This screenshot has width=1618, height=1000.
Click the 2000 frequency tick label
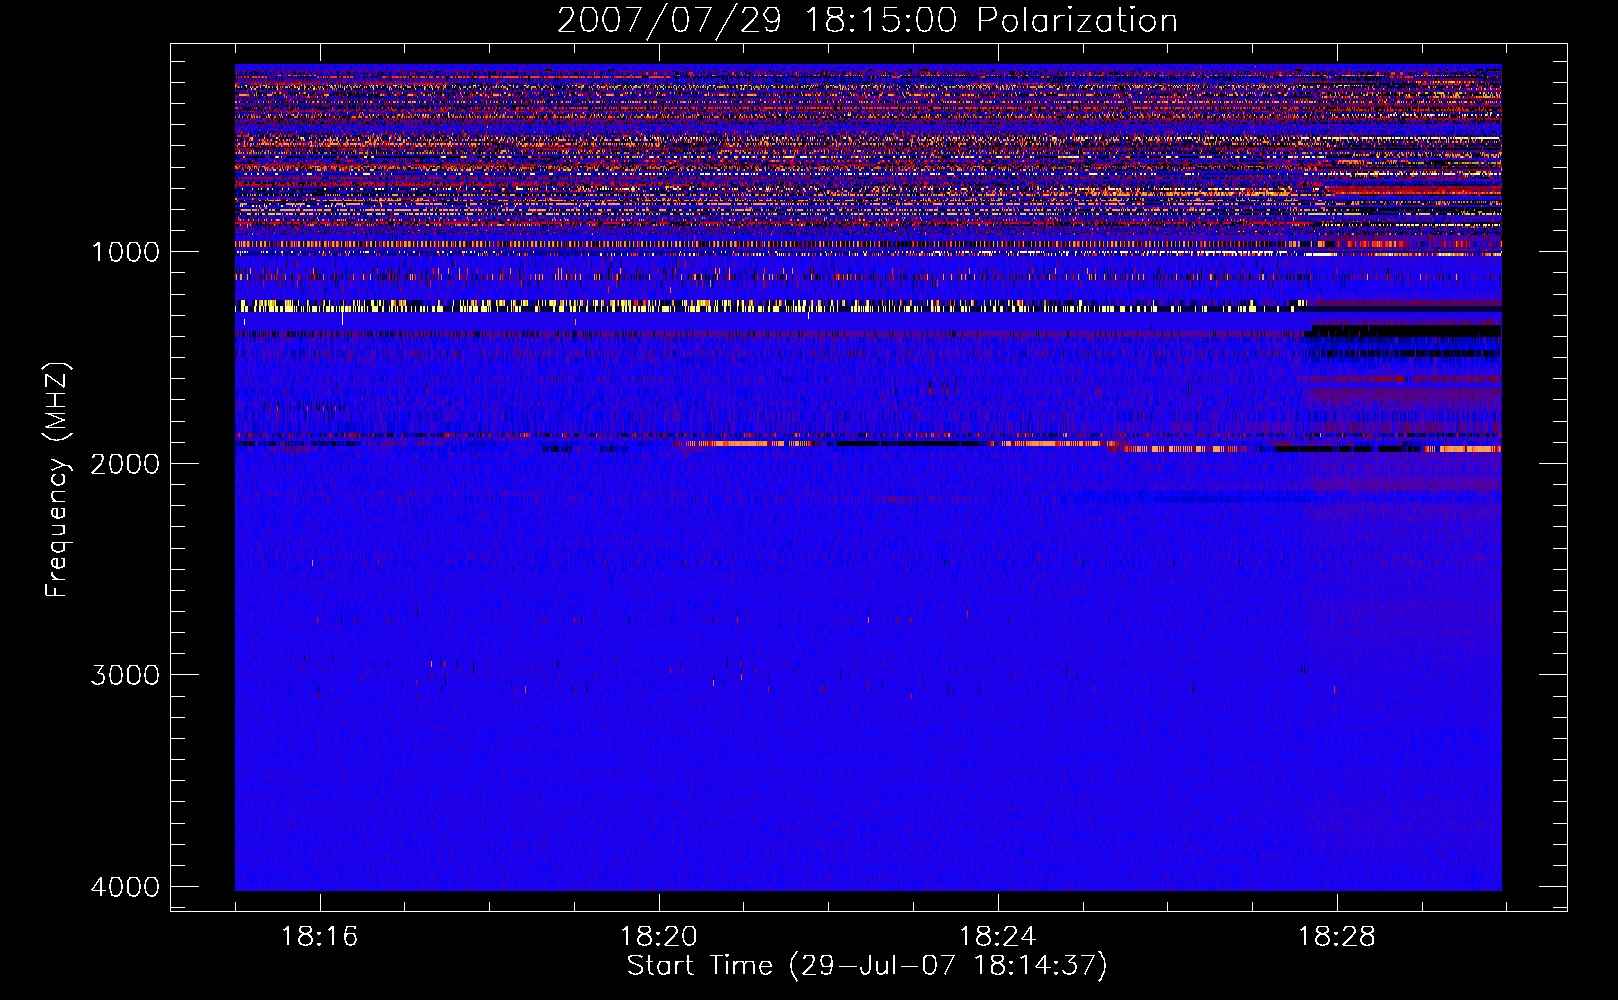click(125, 464)
